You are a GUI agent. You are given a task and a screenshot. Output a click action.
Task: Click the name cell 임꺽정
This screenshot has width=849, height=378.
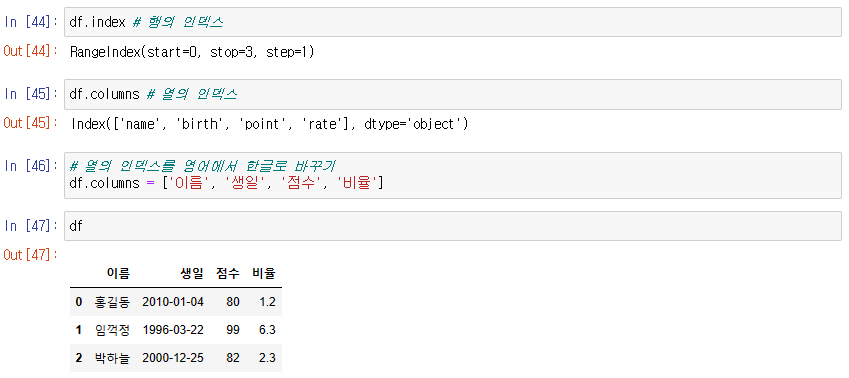point(112,330)
